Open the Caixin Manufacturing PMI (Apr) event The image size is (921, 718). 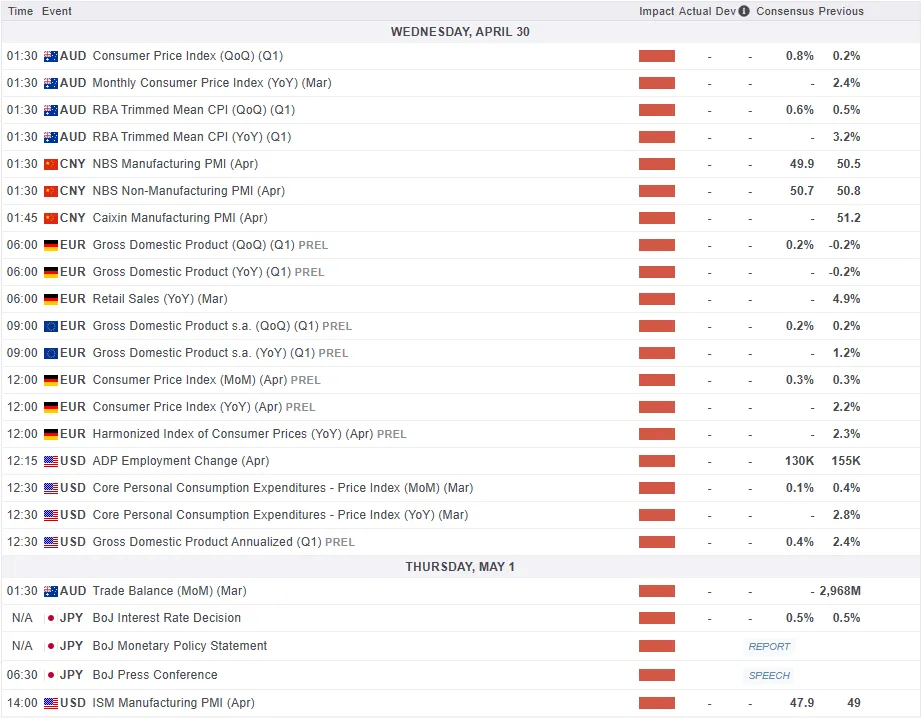pyautogui.click(x=180, y=218)
